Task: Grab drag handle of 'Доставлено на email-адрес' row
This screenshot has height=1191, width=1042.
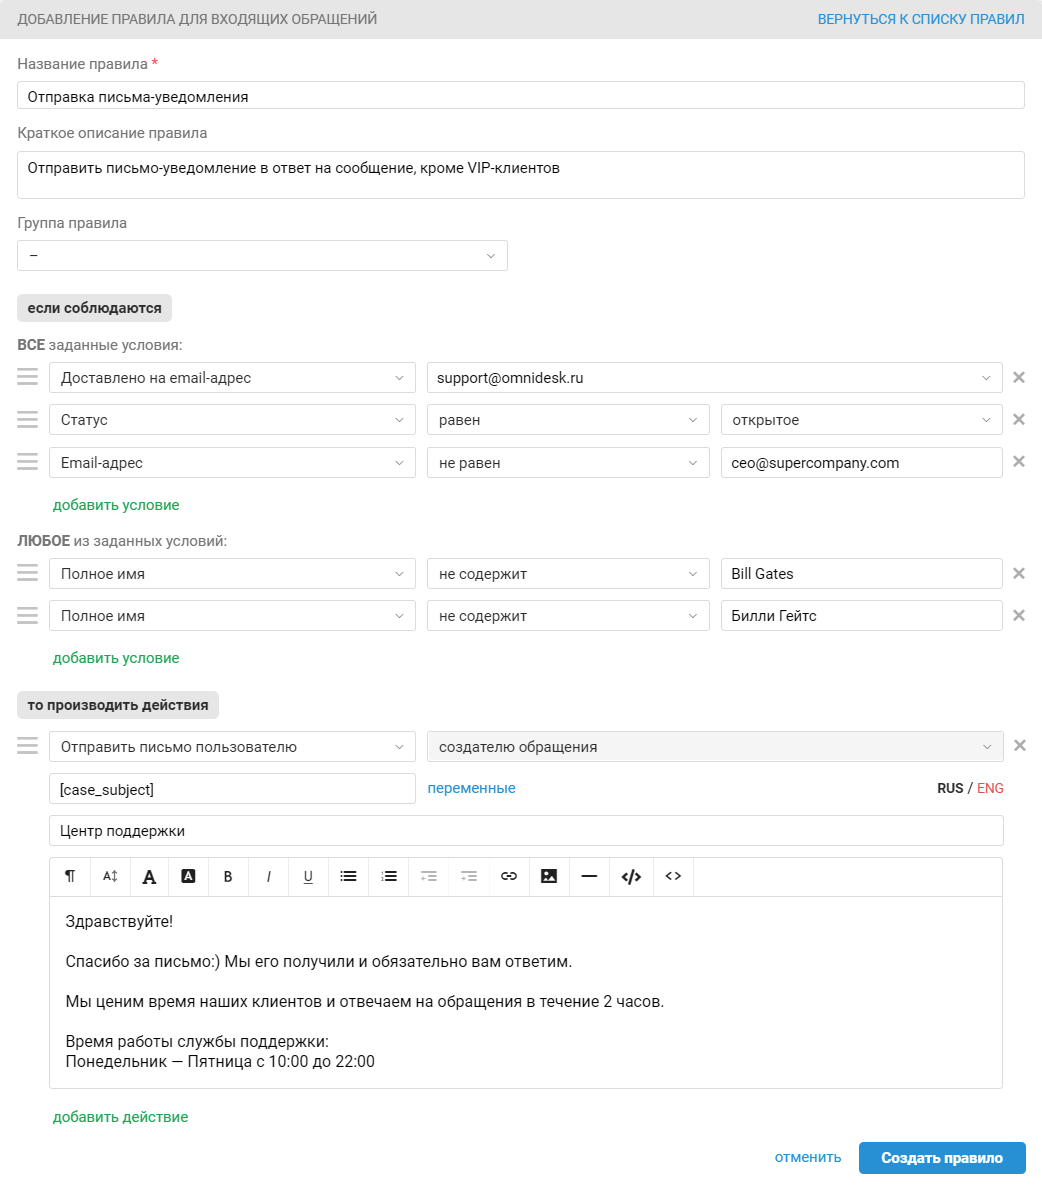Action: point(27,377)
